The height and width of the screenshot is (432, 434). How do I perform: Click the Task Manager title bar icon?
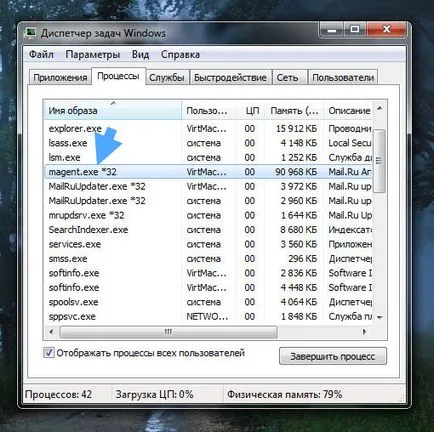(x=31, y=33)
